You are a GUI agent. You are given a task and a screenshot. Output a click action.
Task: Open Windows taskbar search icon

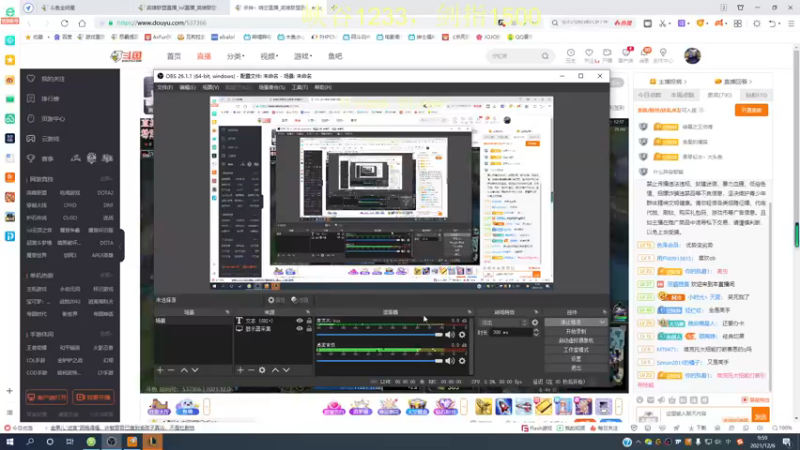click(30, 442)
